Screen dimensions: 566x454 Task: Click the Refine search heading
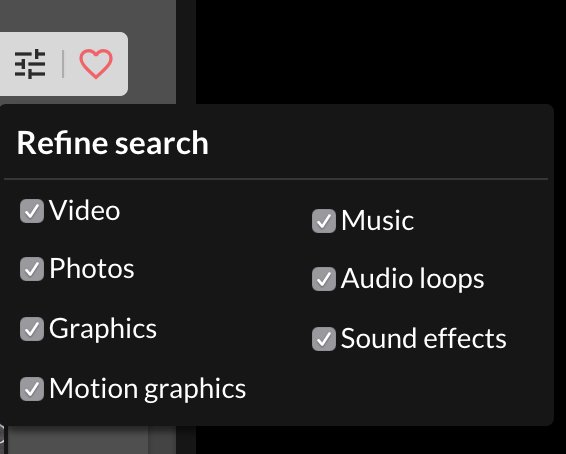tap(113, 143)
